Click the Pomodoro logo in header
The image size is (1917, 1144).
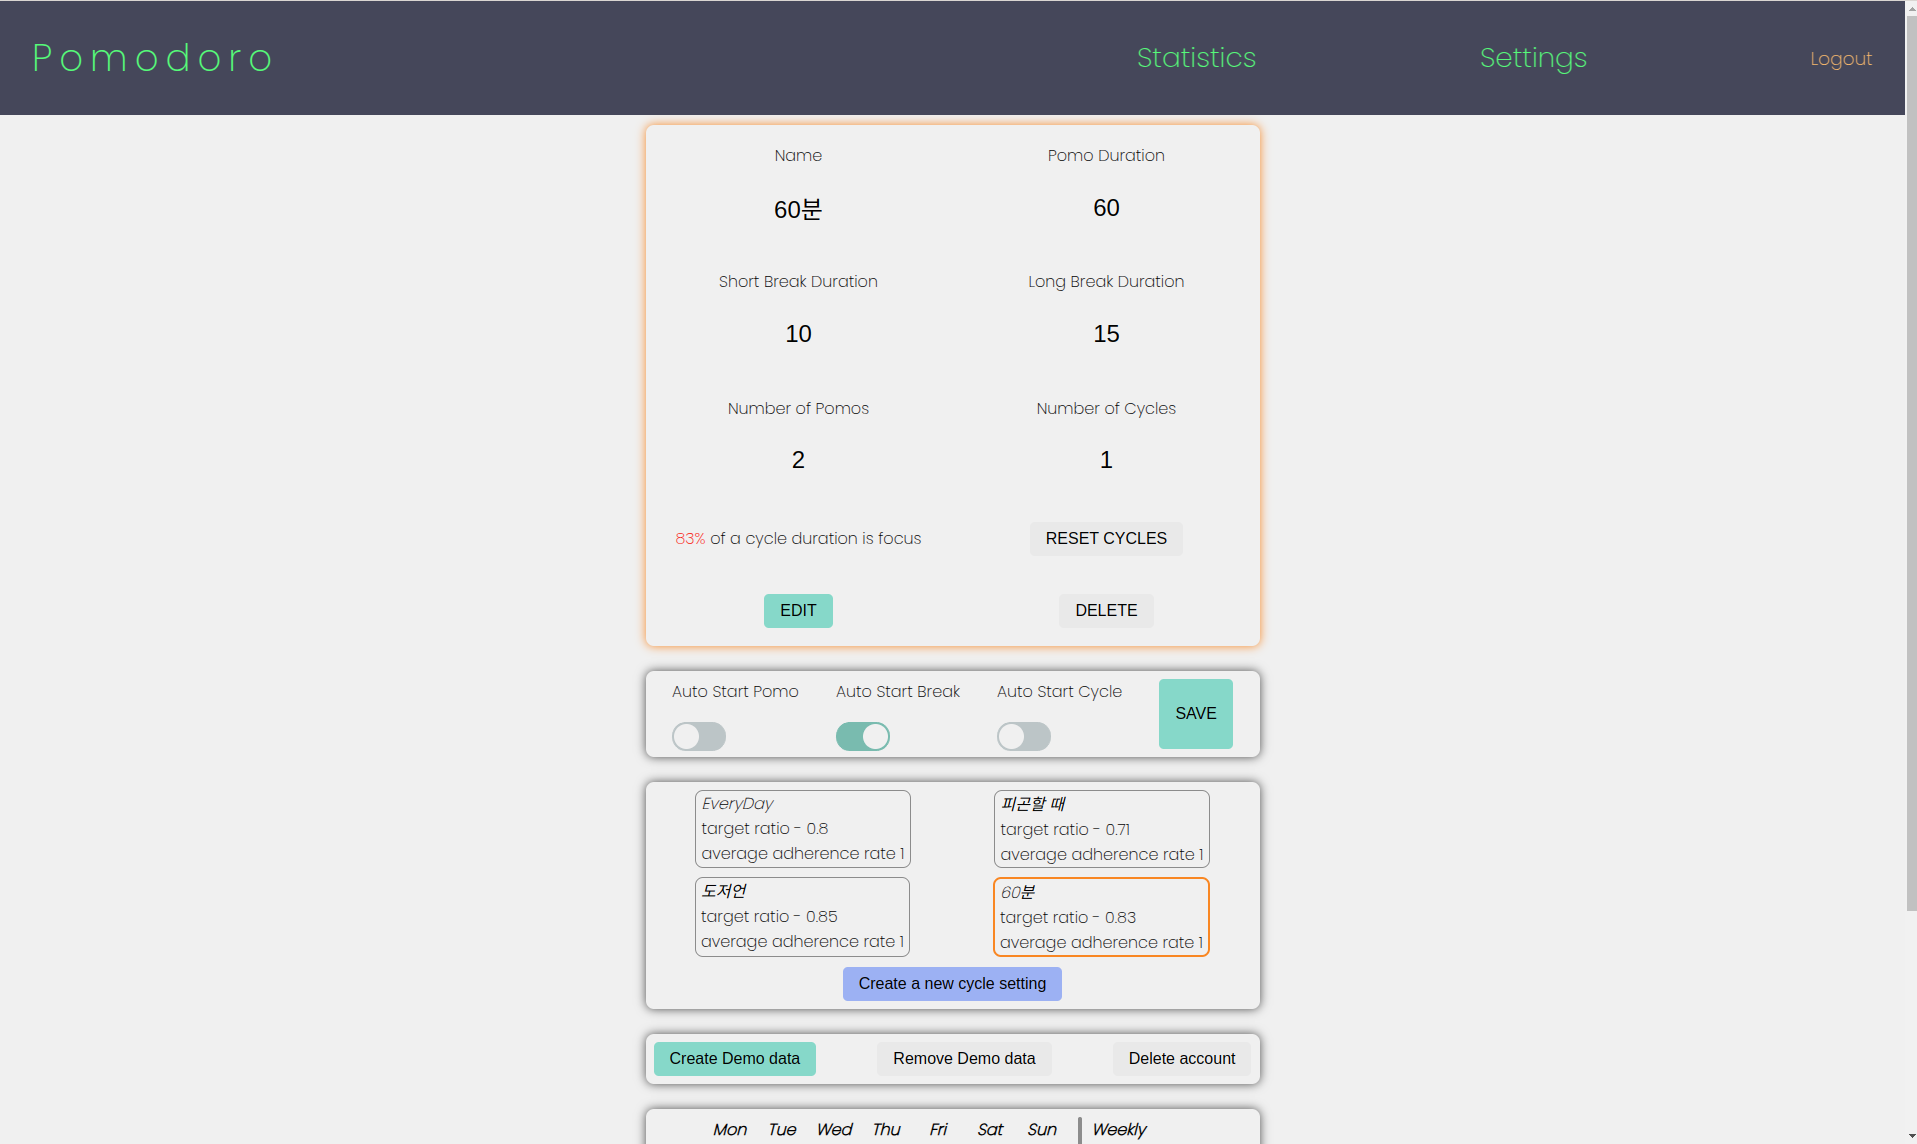pos(152,58)
